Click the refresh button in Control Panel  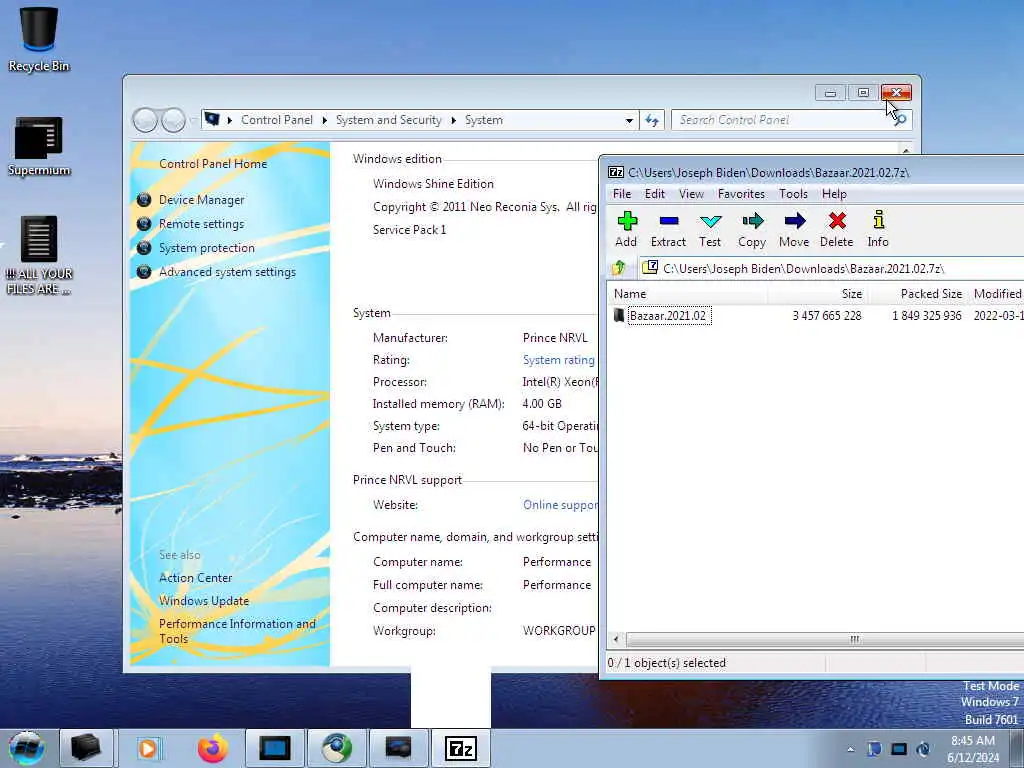tap(652, 120)
